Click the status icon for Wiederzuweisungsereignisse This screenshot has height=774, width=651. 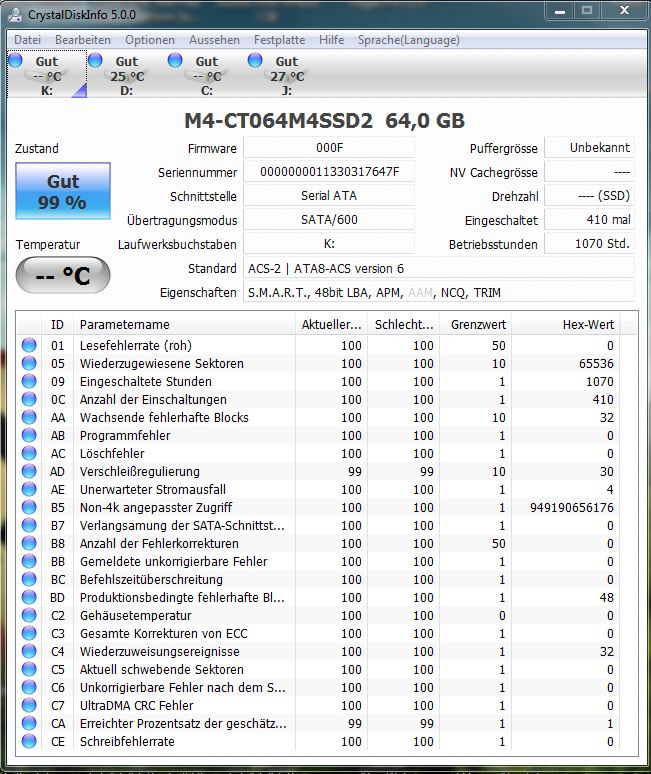(x=29, y=651)
